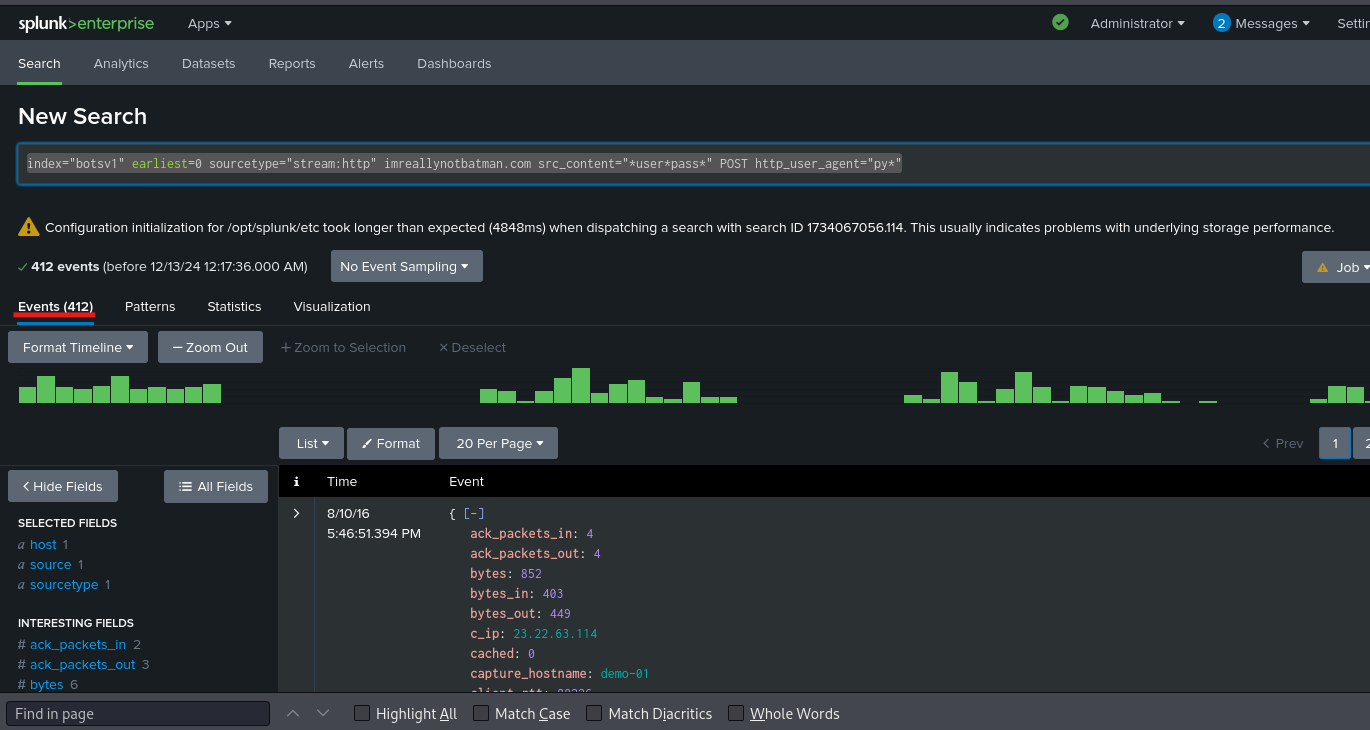Select the ack_packets_out field in sidebar
The width and height of the screenshot is (1370, 730).
point(82,664)
